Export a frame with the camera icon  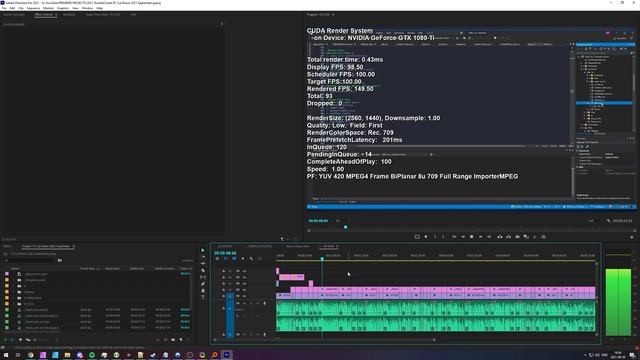pos(518,237)
